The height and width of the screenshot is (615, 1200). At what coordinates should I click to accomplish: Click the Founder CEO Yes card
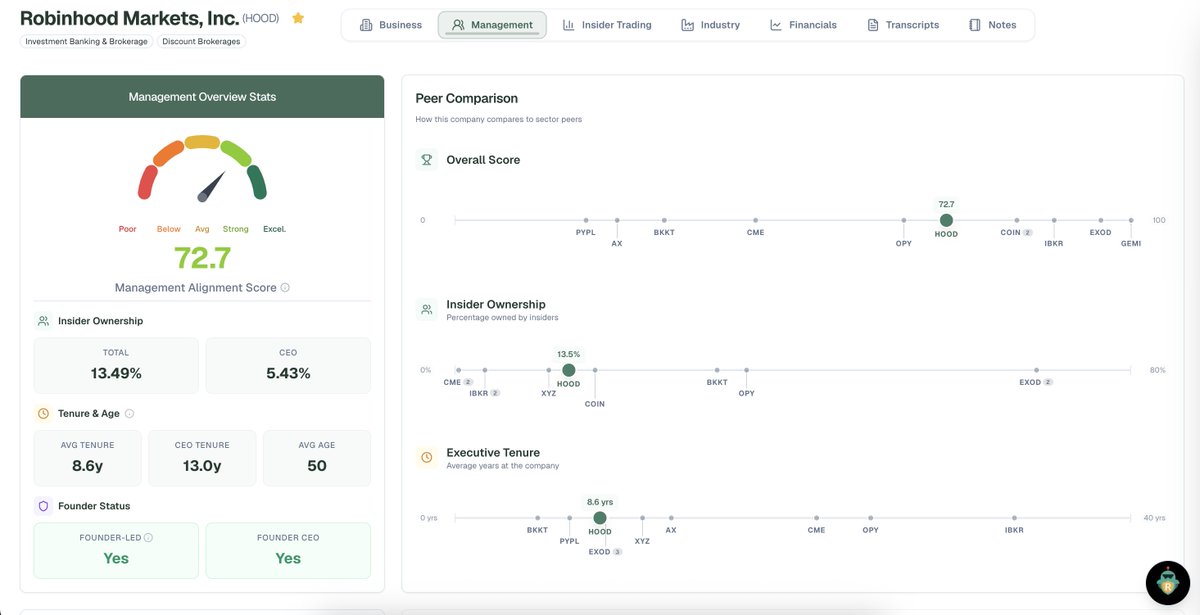[x=288, y=550]
